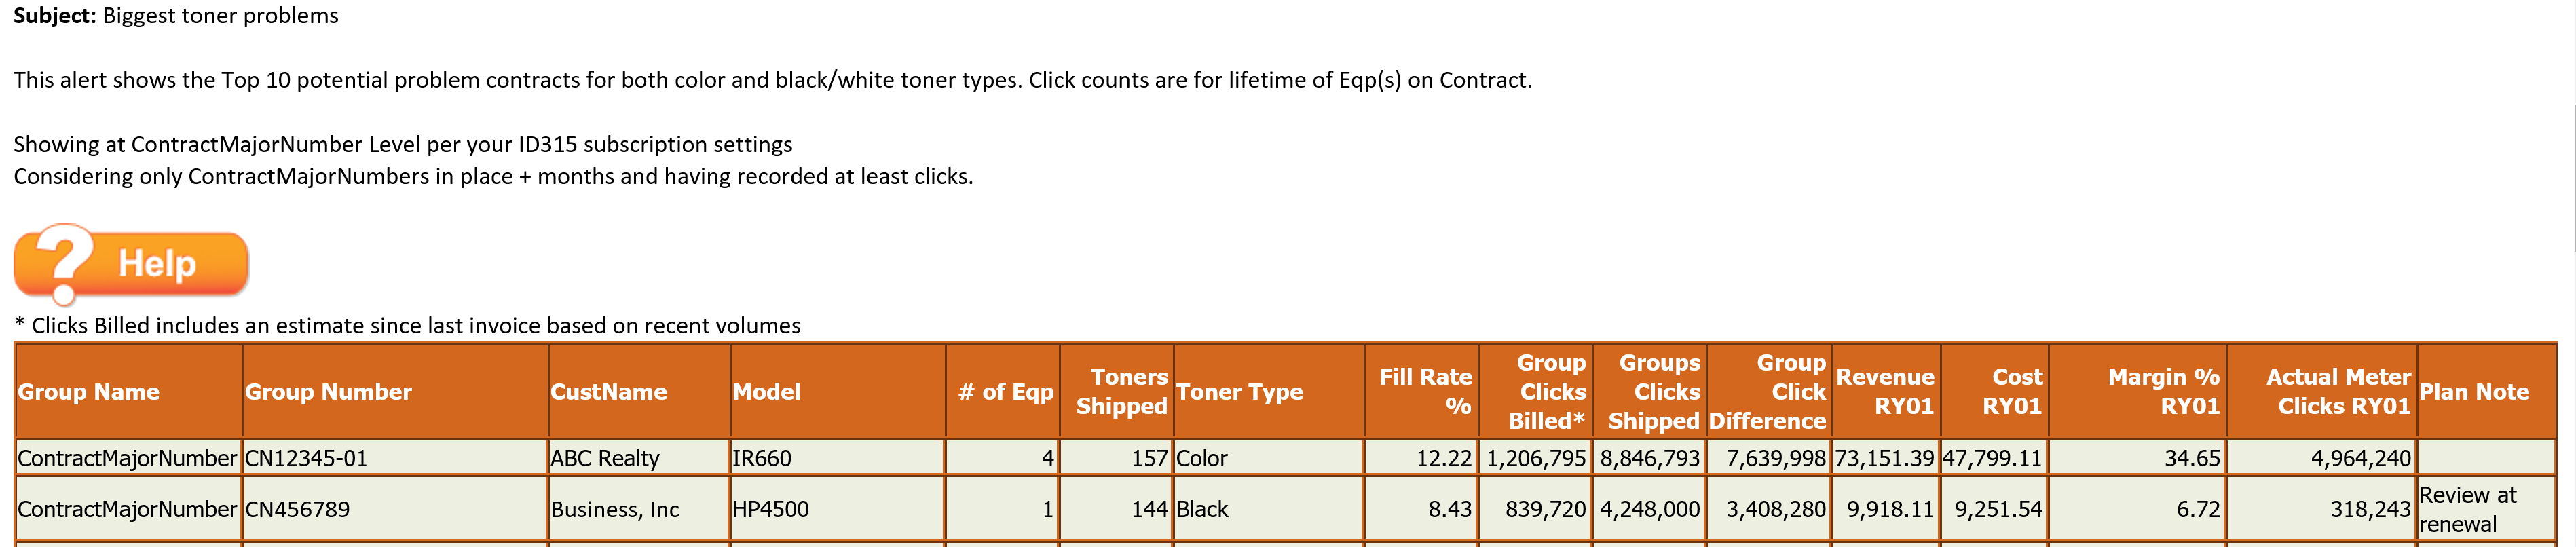2576x547 pixels.
Task: Click the HP4500 model cell
Action: click(x=771, y=509)
